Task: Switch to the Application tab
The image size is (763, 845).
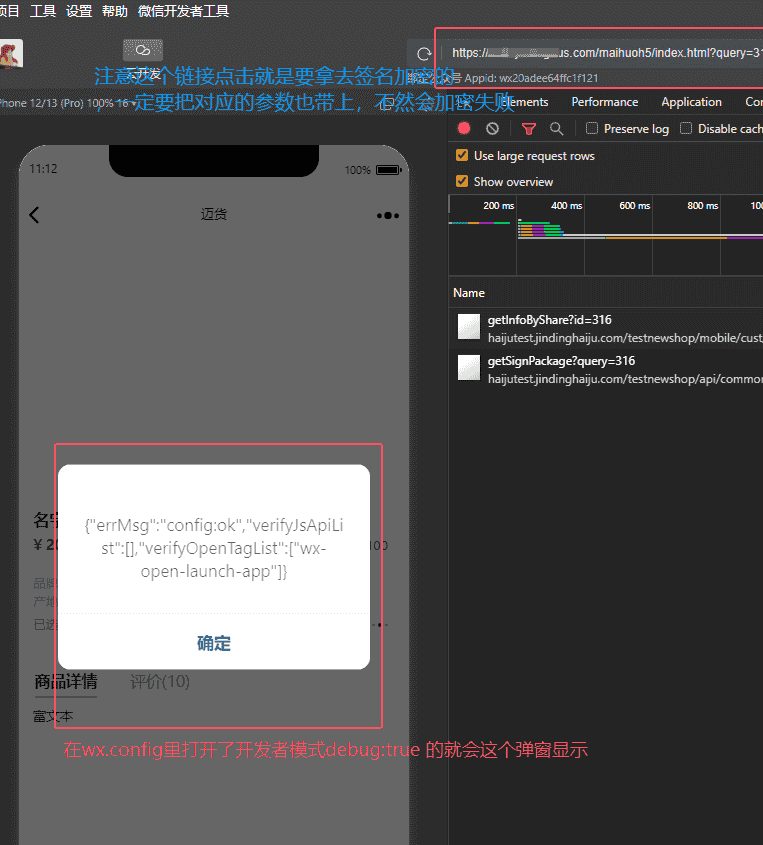Action: (x=691, y=102)
